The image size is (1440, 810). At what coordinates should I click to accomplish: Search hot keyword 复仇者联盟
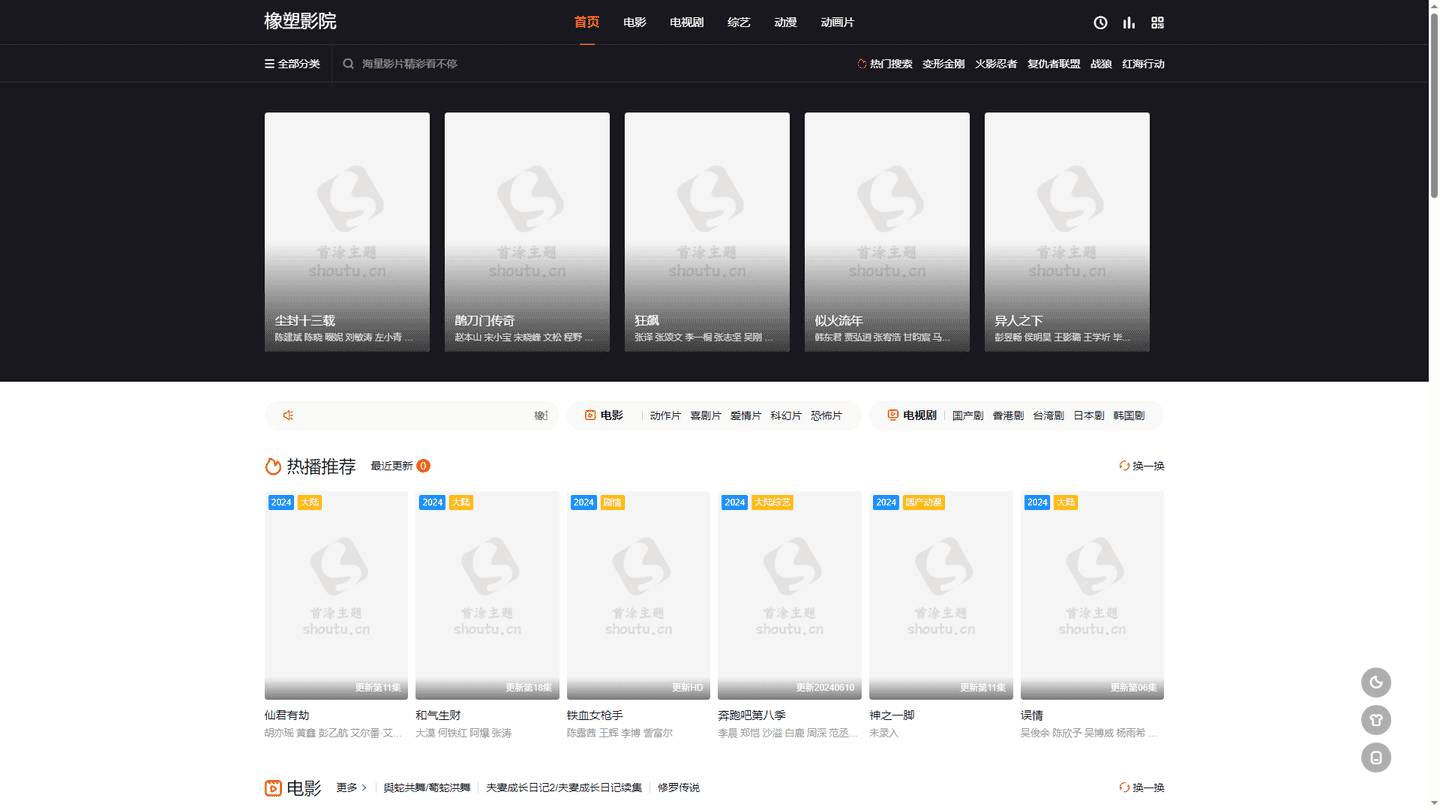tap(1054, 63)
